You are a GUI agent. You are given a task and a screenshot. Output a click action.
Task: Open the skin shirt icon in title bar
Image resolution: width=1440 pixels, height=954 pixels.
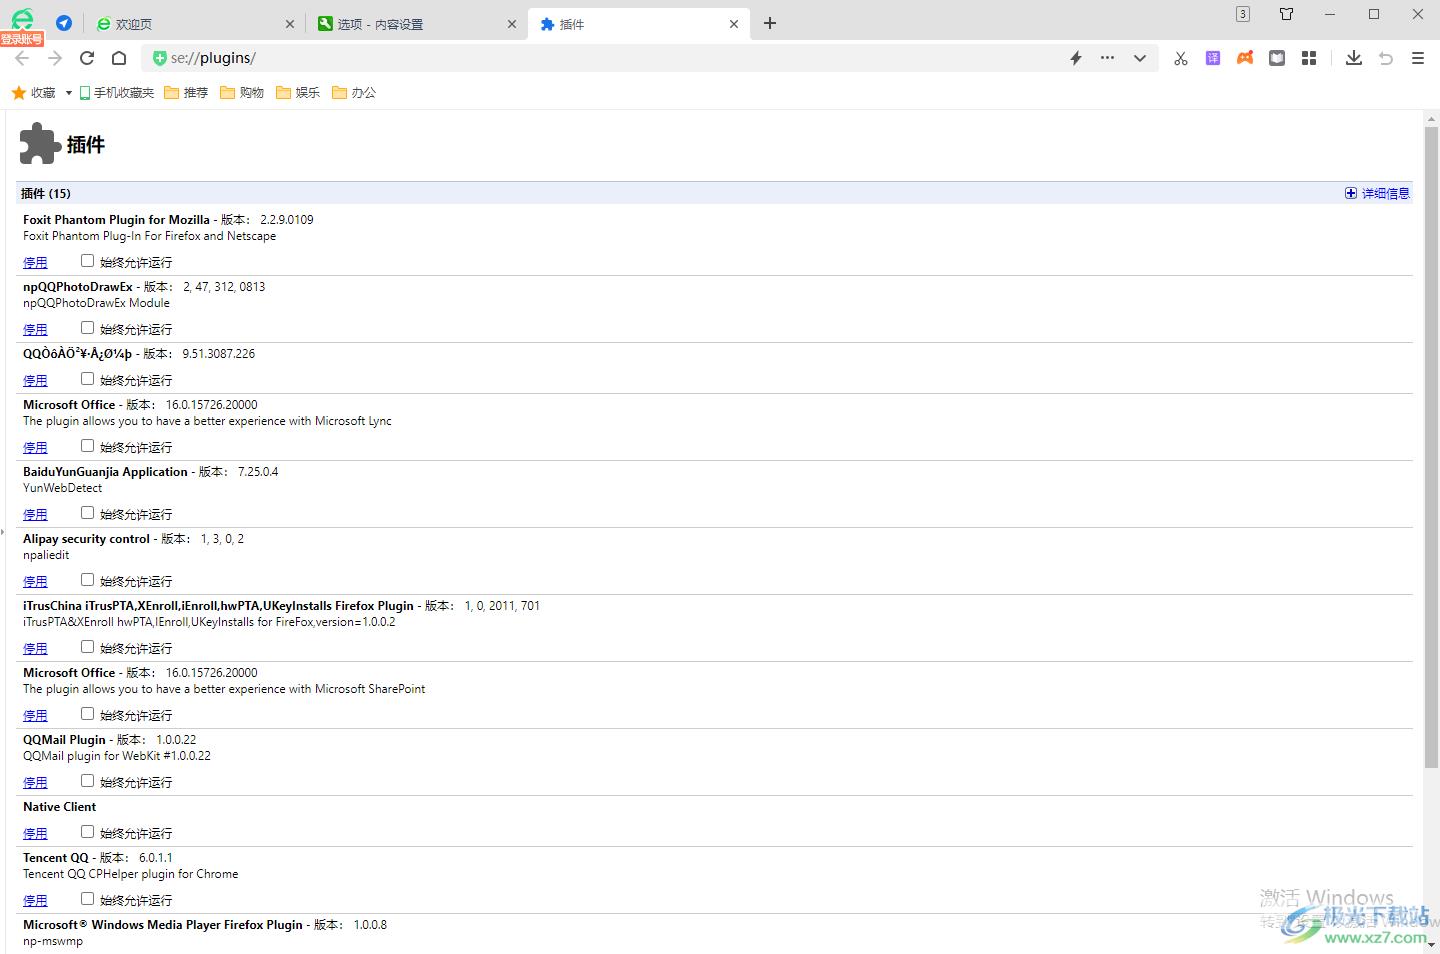pos(1287,14)
